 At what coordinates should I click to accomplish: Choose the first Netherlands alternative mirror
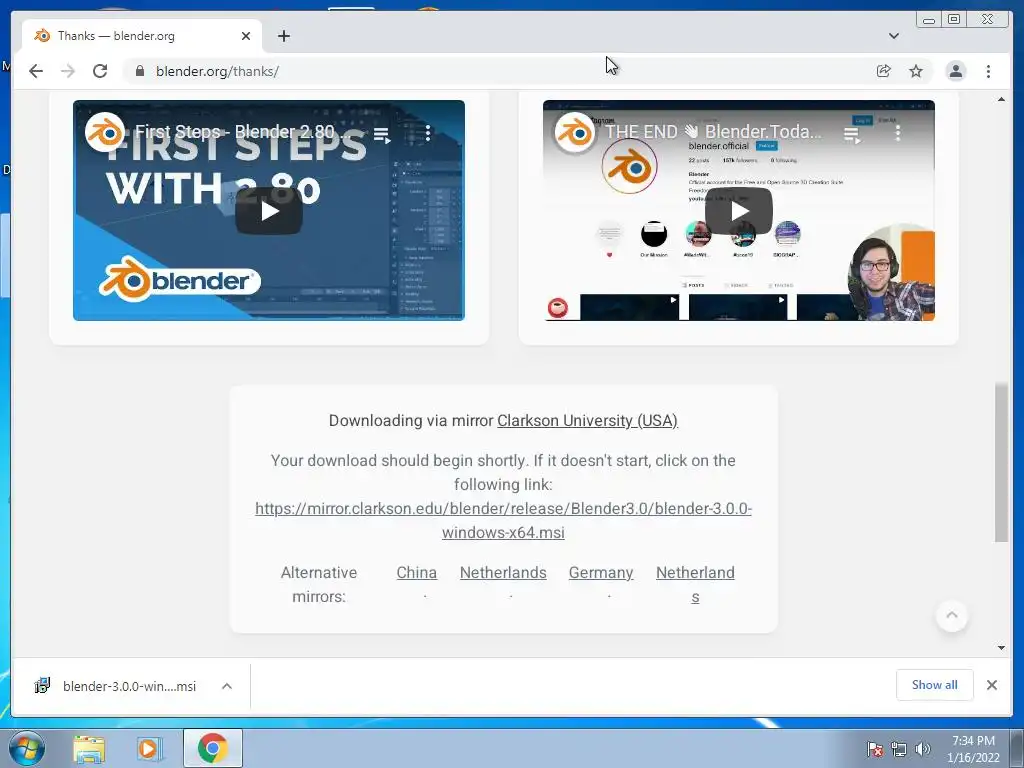click(503, 573)
